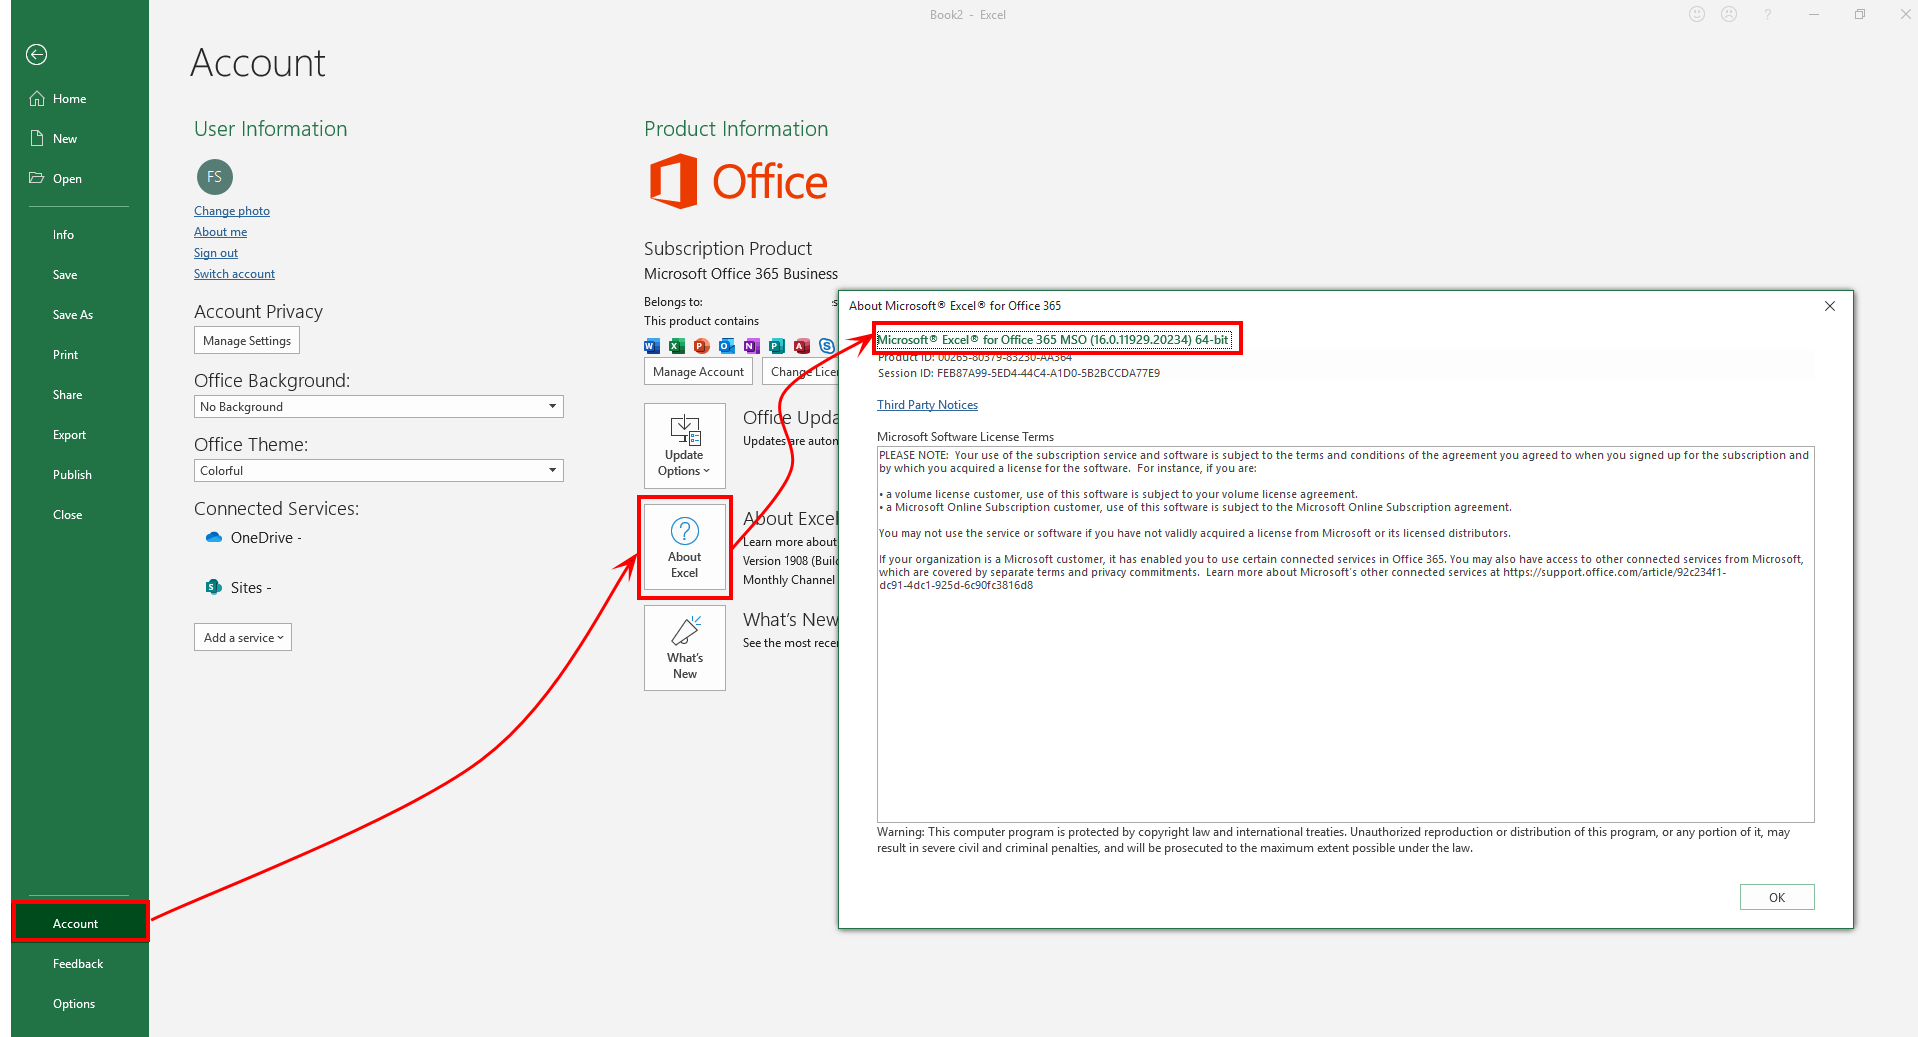Click the Access app icon

(802, 346)
